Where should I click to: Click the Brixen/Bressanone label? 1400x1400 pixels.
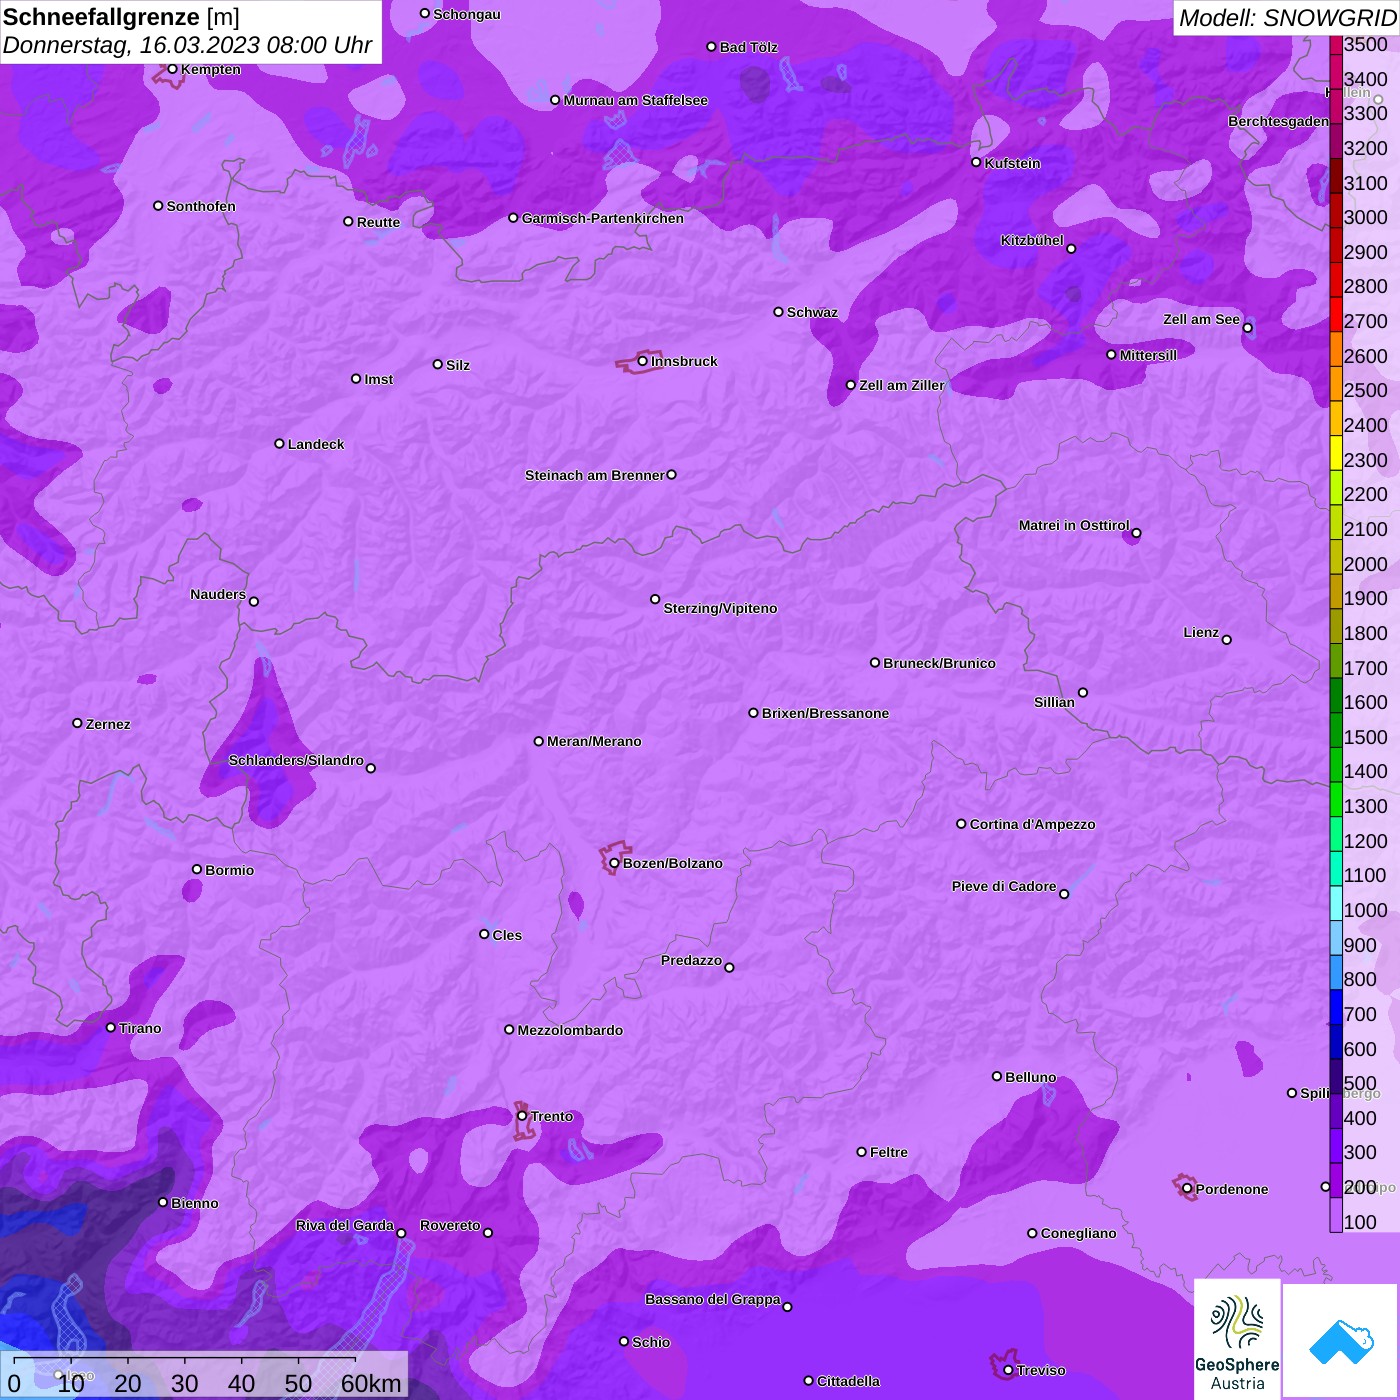(825, 713)
